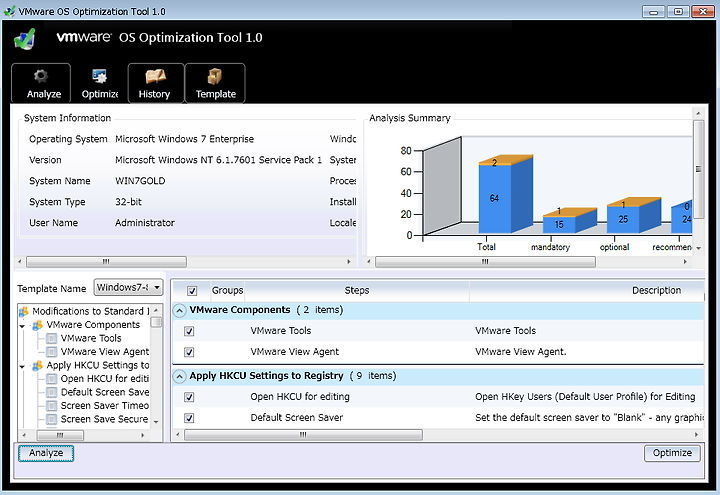Screen dimensions: 720x495
Task: Collapse the Apply HKCU Settings to Registry group
Action: coord(180,377)
